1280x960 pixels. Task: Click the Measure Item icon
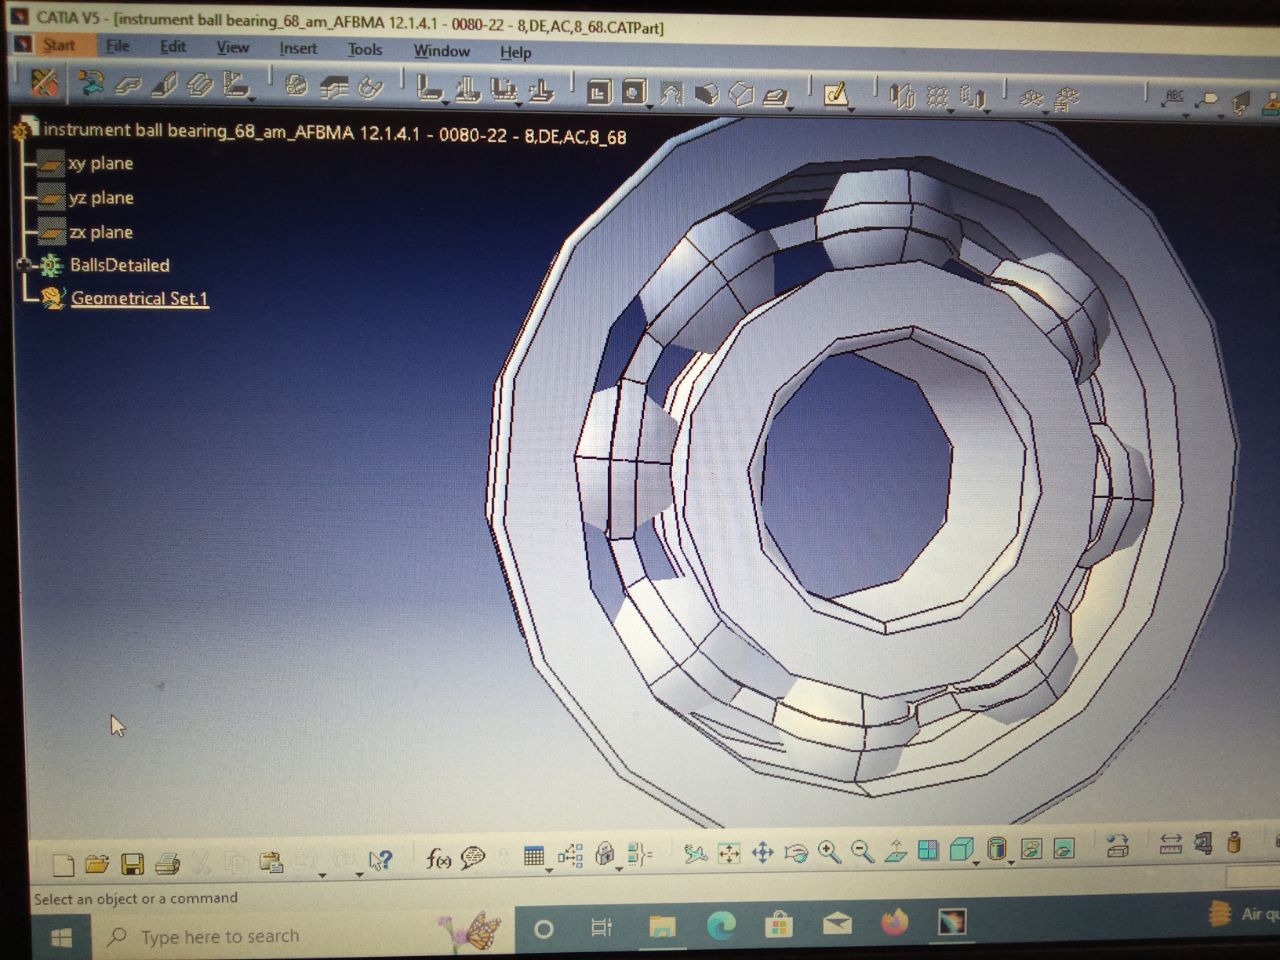pyautogui.click(x=1203, y=843)
